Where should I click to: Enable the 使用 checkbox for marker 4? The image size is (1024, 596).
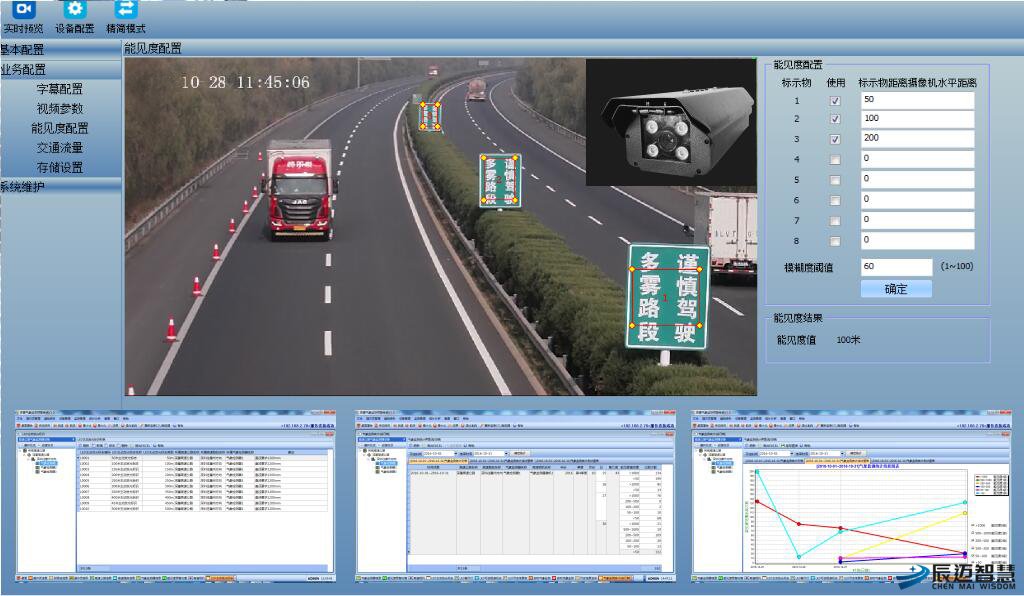tap(835, 160)
